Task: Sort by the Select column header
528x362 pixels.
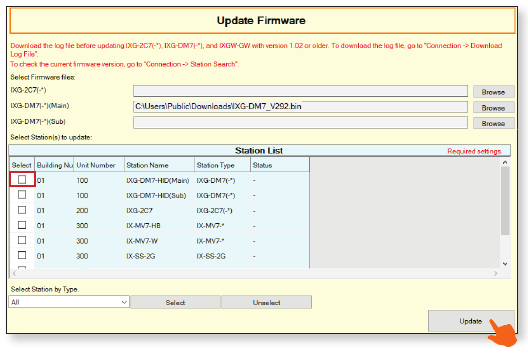Action: [x=22, y=165]
